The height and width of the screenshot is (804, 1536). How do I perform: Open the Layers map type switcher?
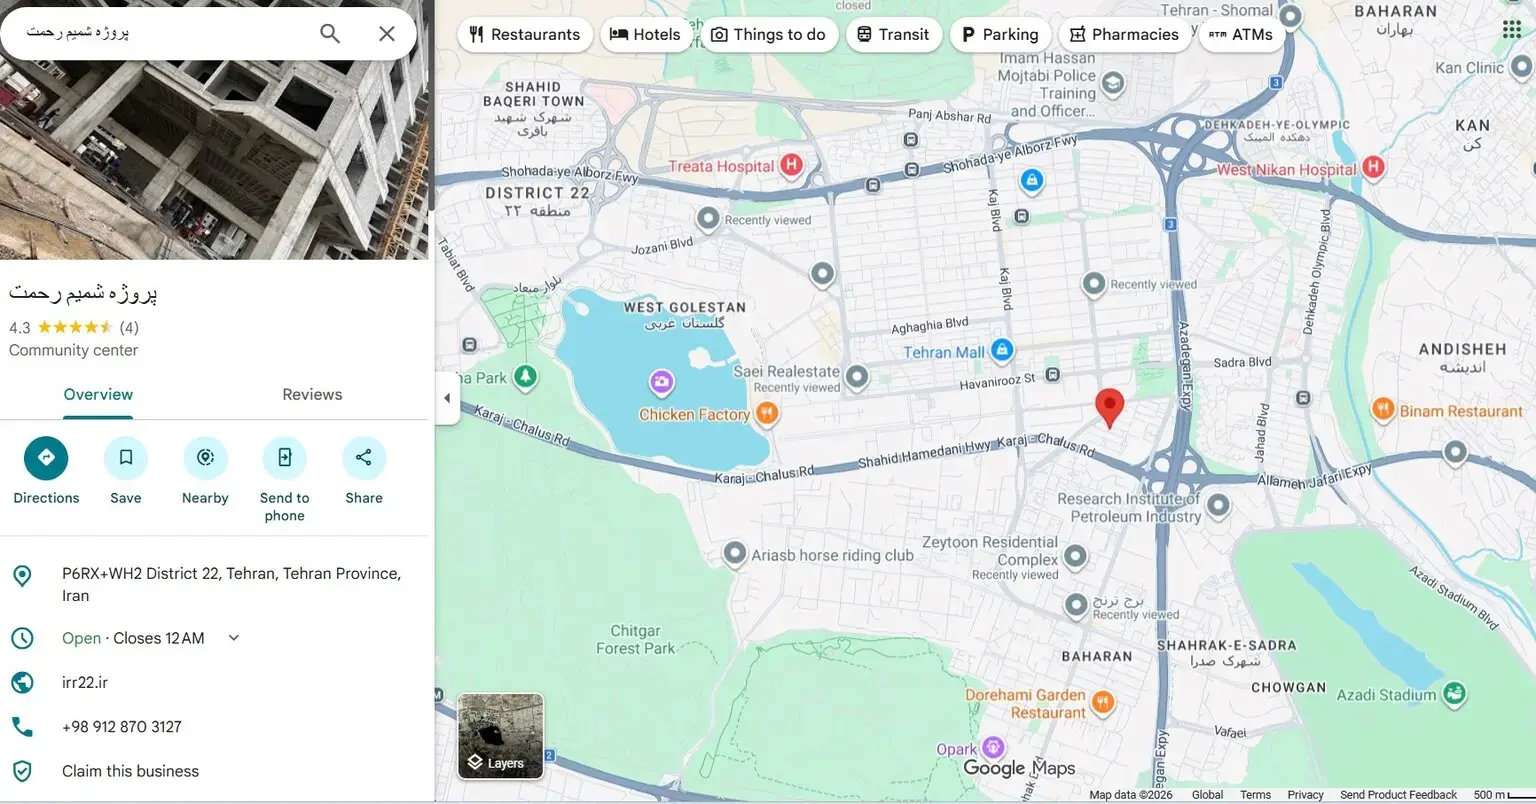pyautogui.click(x=501, y=736)
